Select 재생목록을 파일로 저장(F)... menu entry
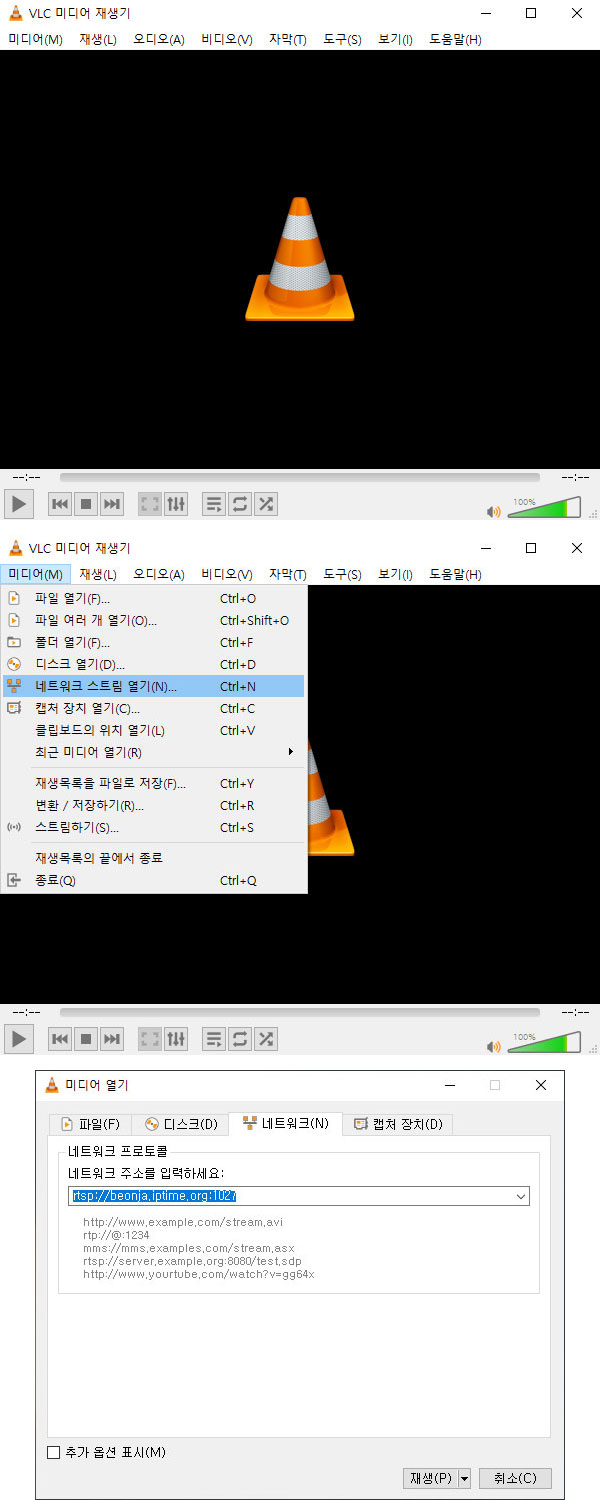 coord(154,784)
